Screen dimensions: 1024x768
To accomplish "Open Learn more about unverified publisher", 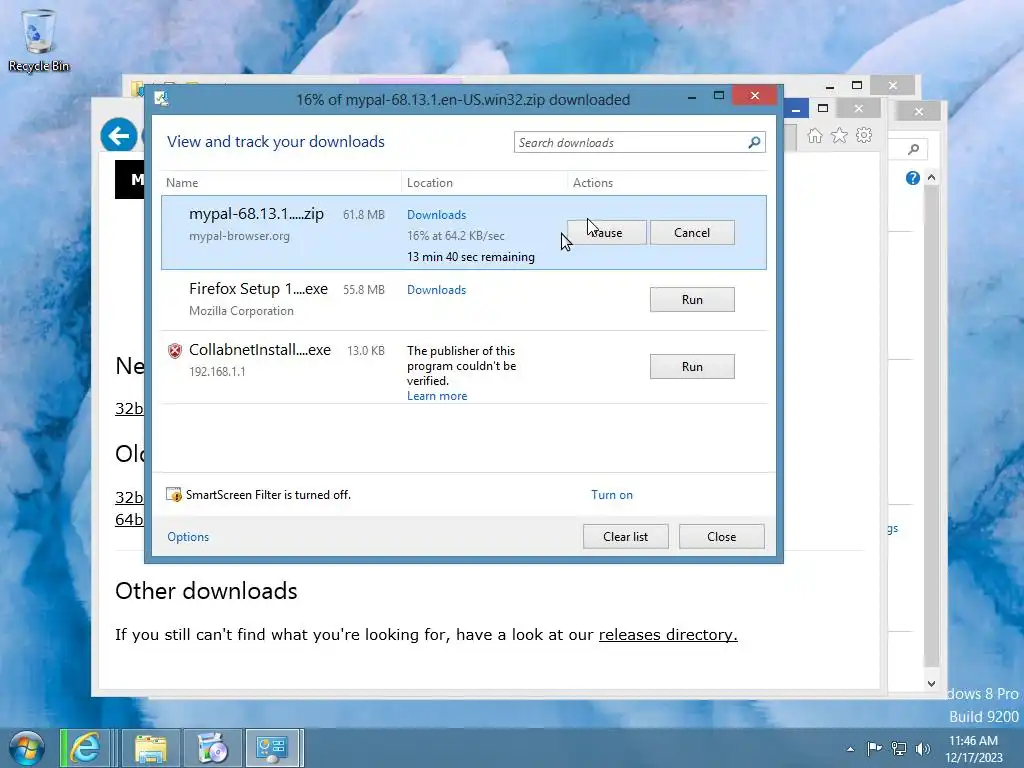I will pyautogui.click(x=437, y=396).
